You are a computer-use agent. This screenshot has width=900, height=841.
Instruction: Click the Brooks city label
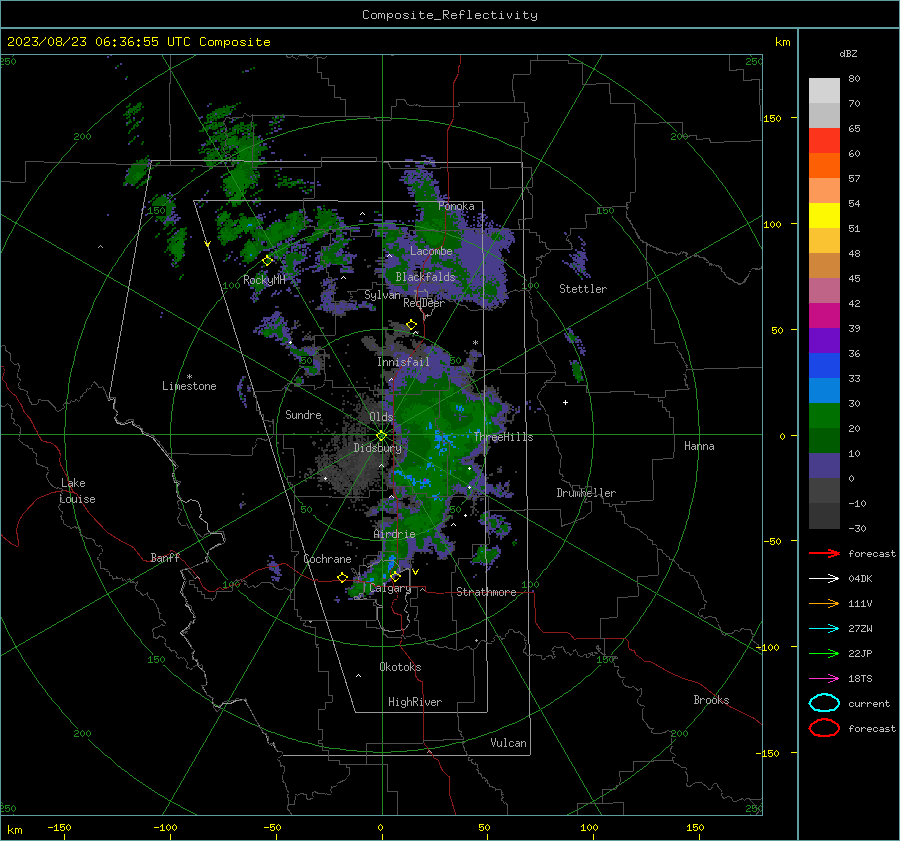point(711,700)
